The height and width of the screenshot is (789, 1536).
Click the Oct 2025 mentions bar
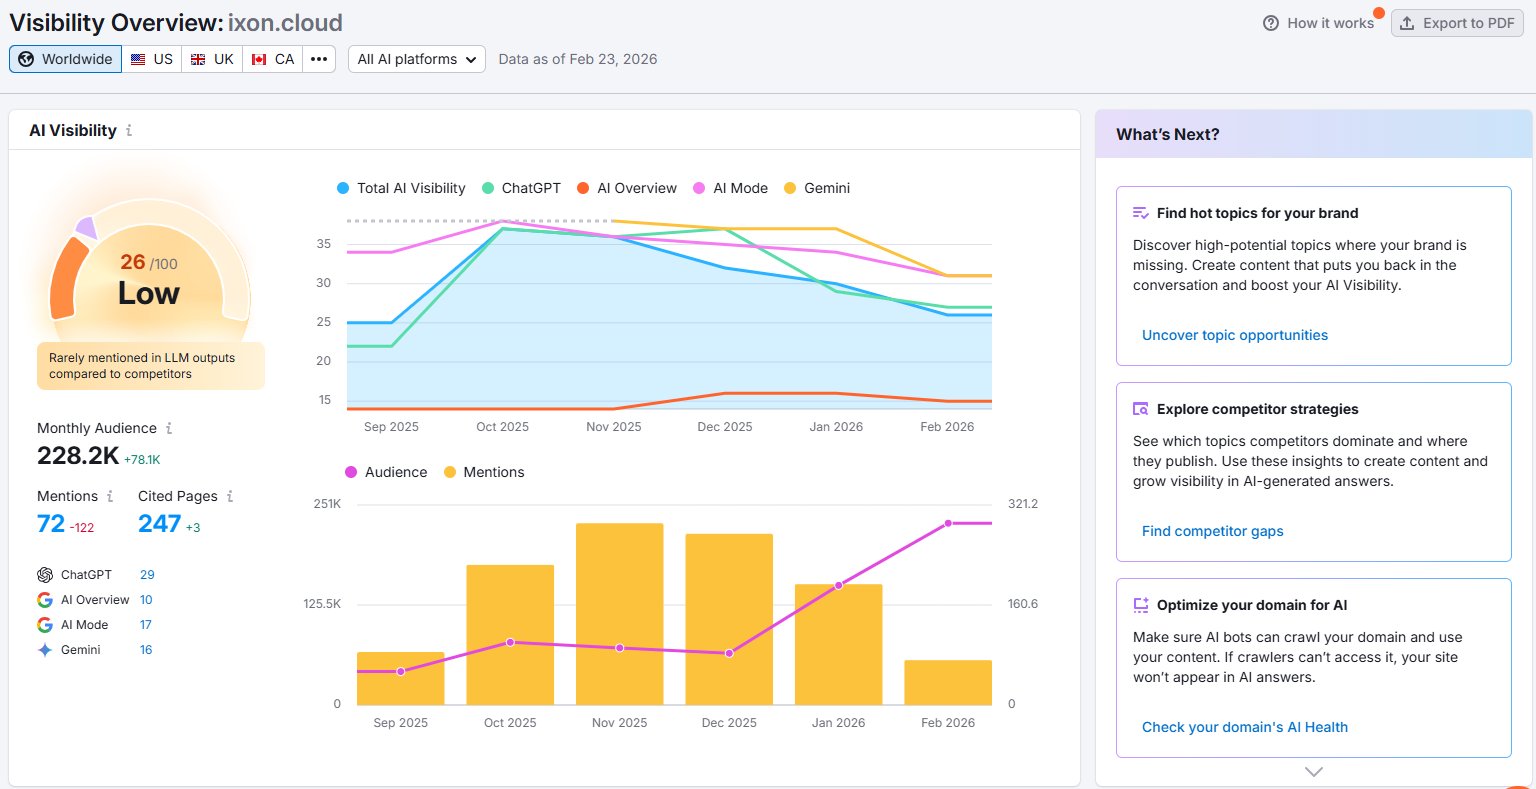coord(510,635)
